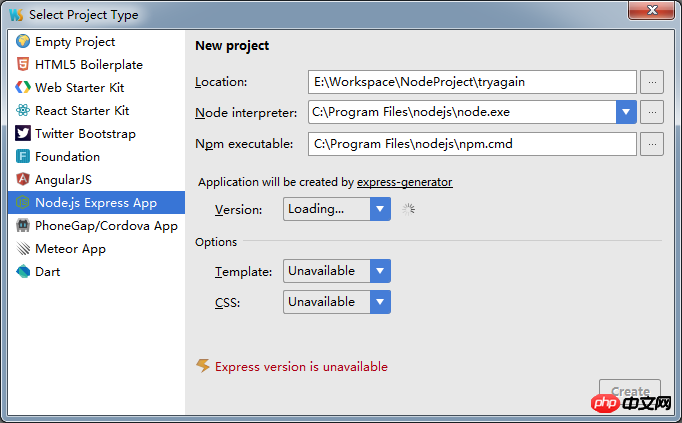Click the HTML5 Boilerplate shield icon
Screen dimensions: 682x423
point(23,65)
